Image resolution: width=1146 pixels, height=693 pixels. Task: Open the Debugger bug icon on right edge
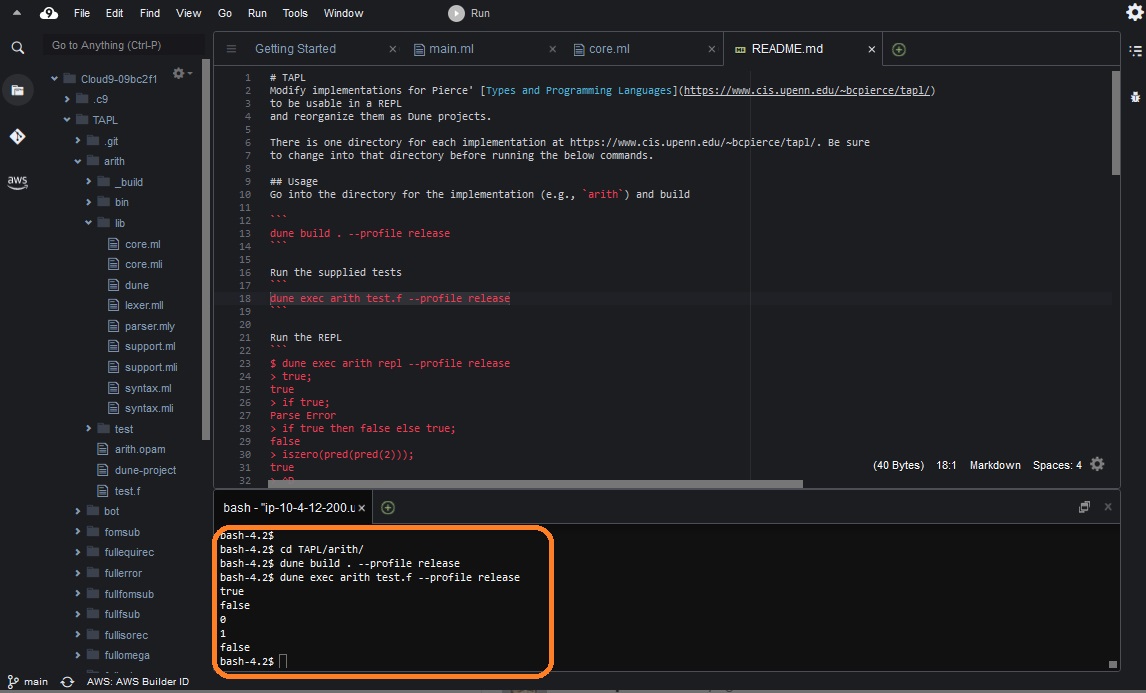tap(1135, 96)
